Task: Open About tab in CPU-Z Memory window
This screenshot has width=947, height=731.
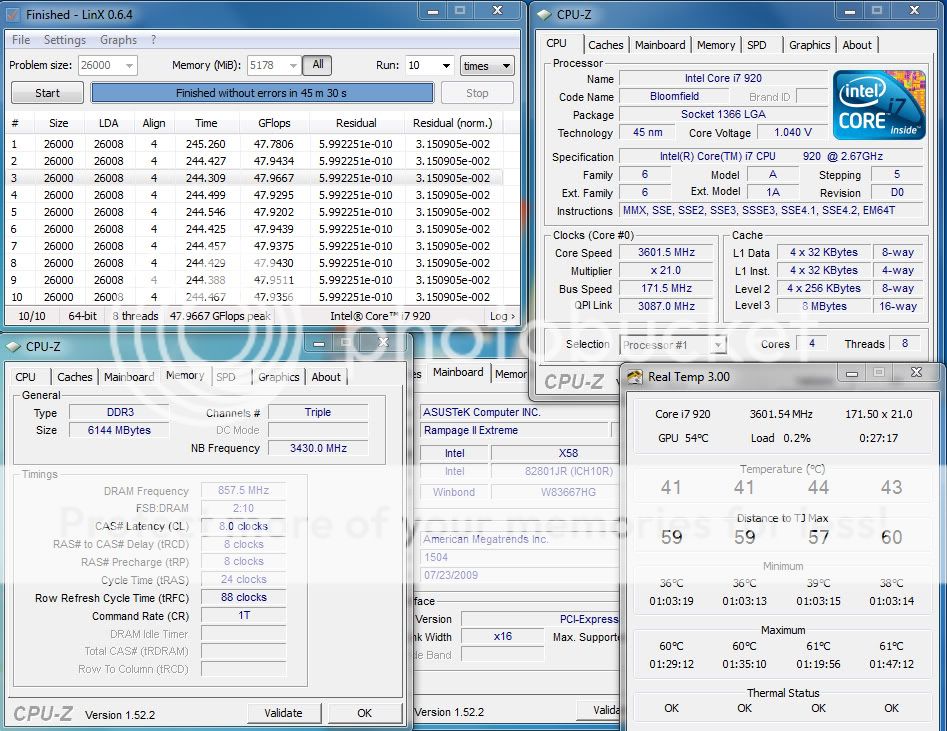Action: 326,377
